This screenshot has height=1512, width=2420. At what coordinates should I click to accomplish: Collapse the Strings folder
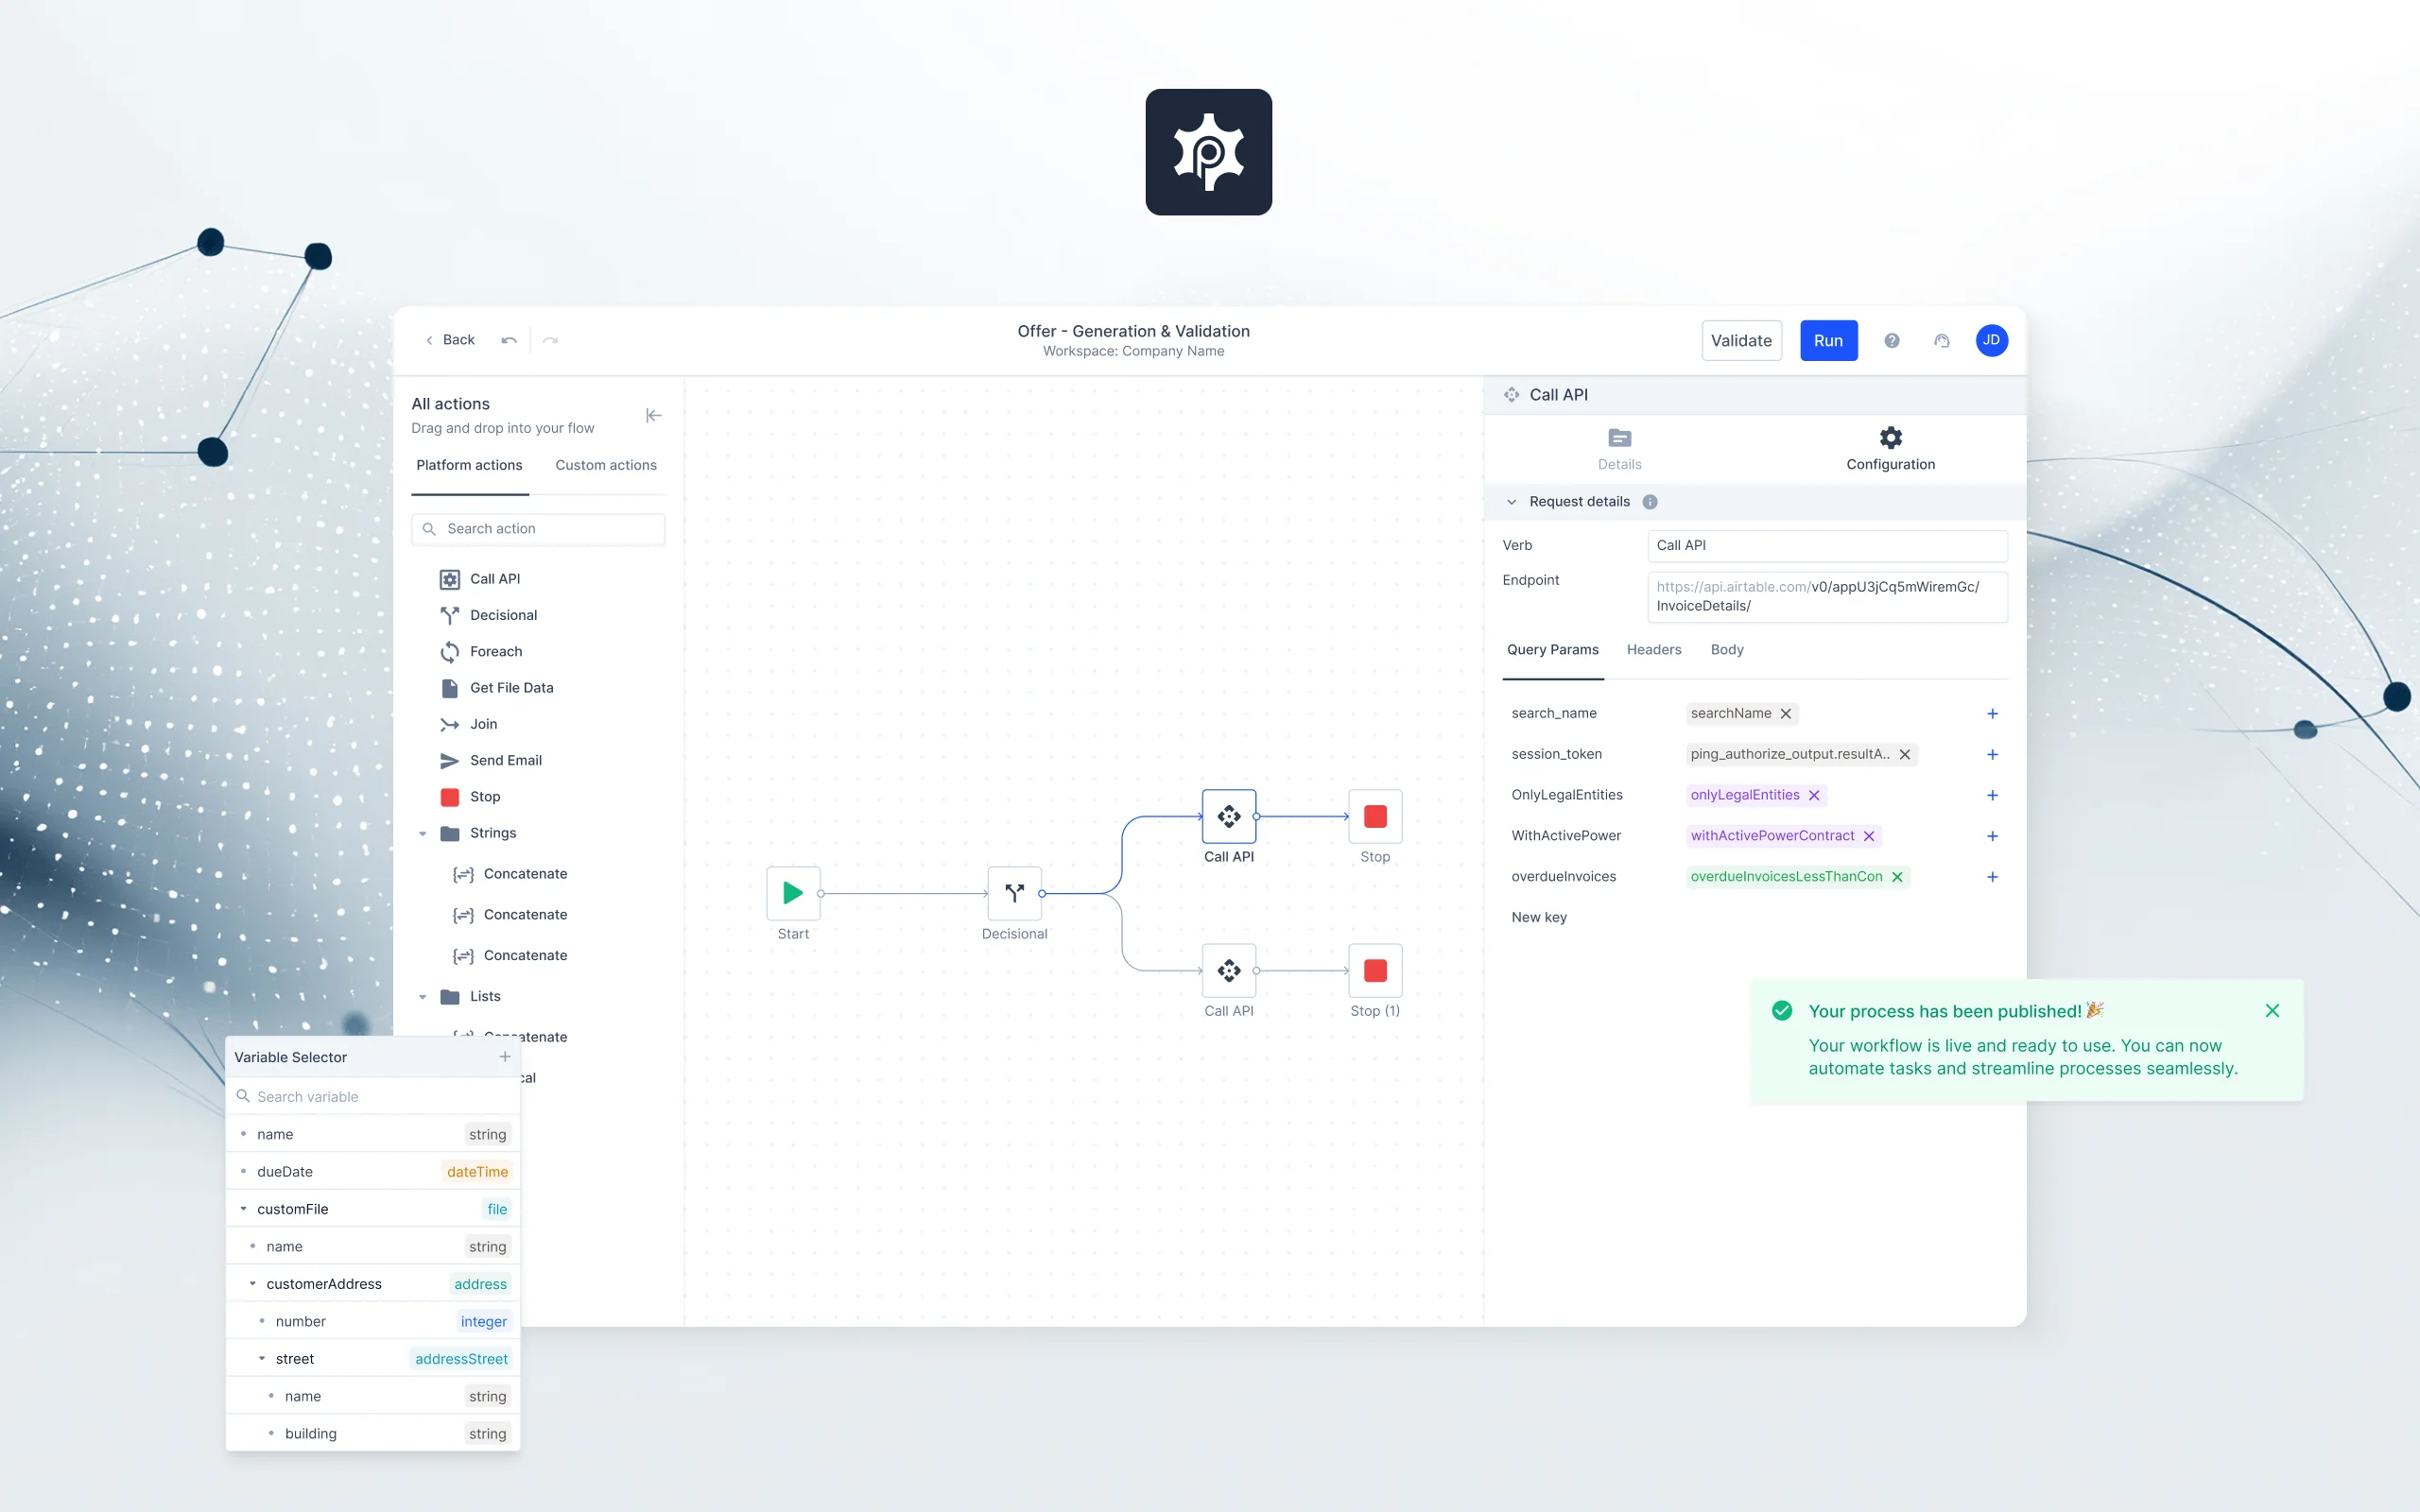pyautogui.click(x=423, y=834)
